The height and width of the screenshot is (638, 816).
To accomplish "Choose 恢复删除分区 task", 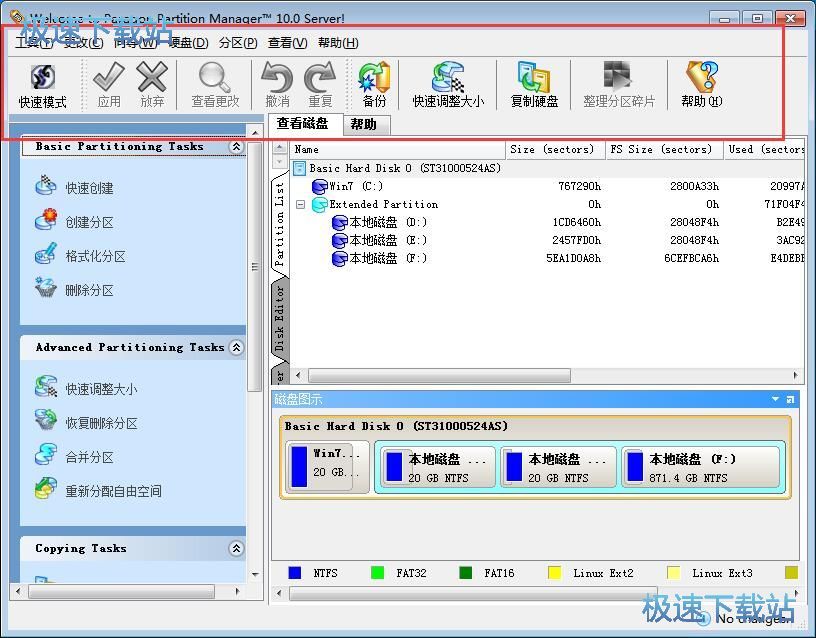I will point(86,423).
